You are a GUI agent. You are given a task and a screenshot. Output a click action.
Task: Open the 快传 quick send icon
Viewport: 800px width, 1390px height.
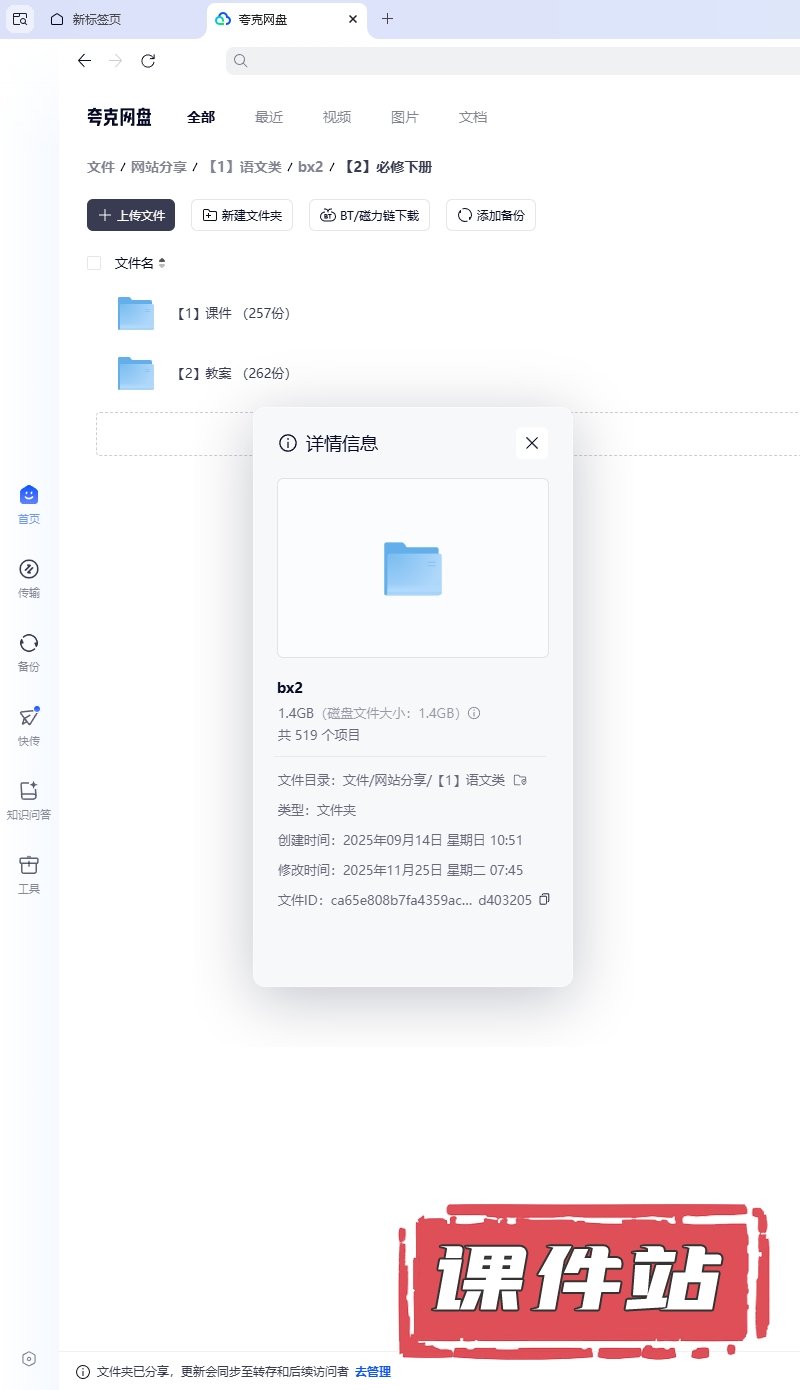click(29, 718)
